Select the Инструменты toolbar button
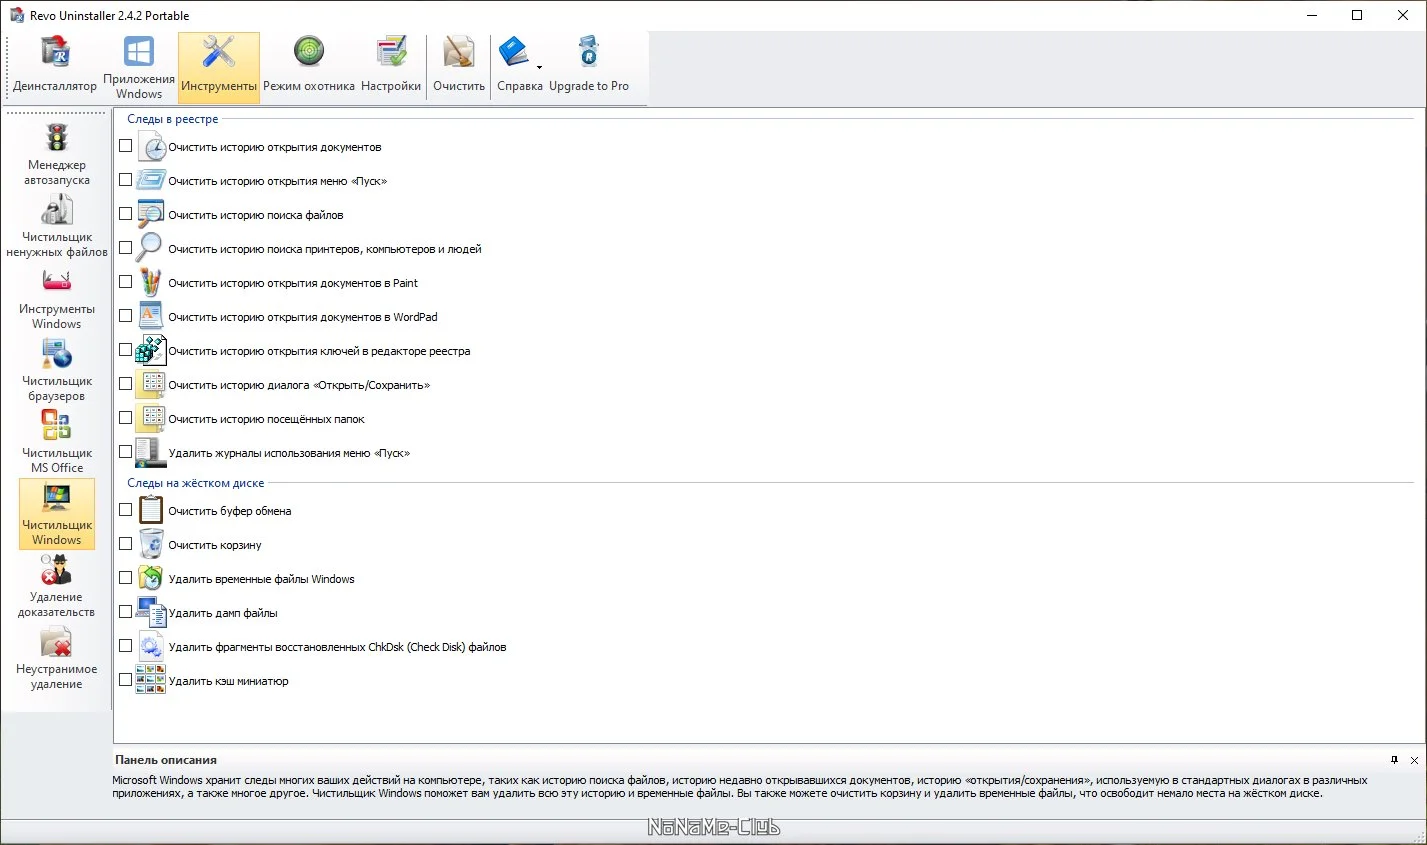This screenshot has height=845, width=1427. (x=219, y=67)
